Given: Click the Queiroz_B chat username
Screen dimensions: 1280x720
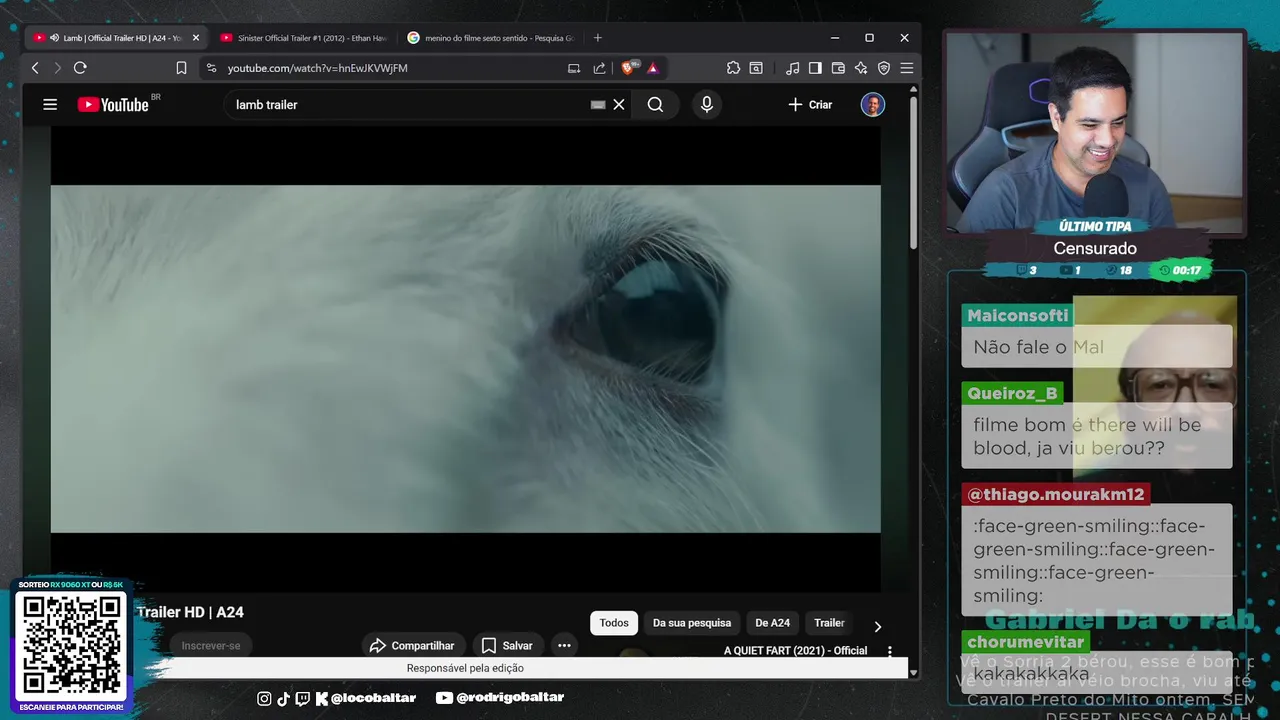Looking at the screenshot, I should (x=1012, y=393).
